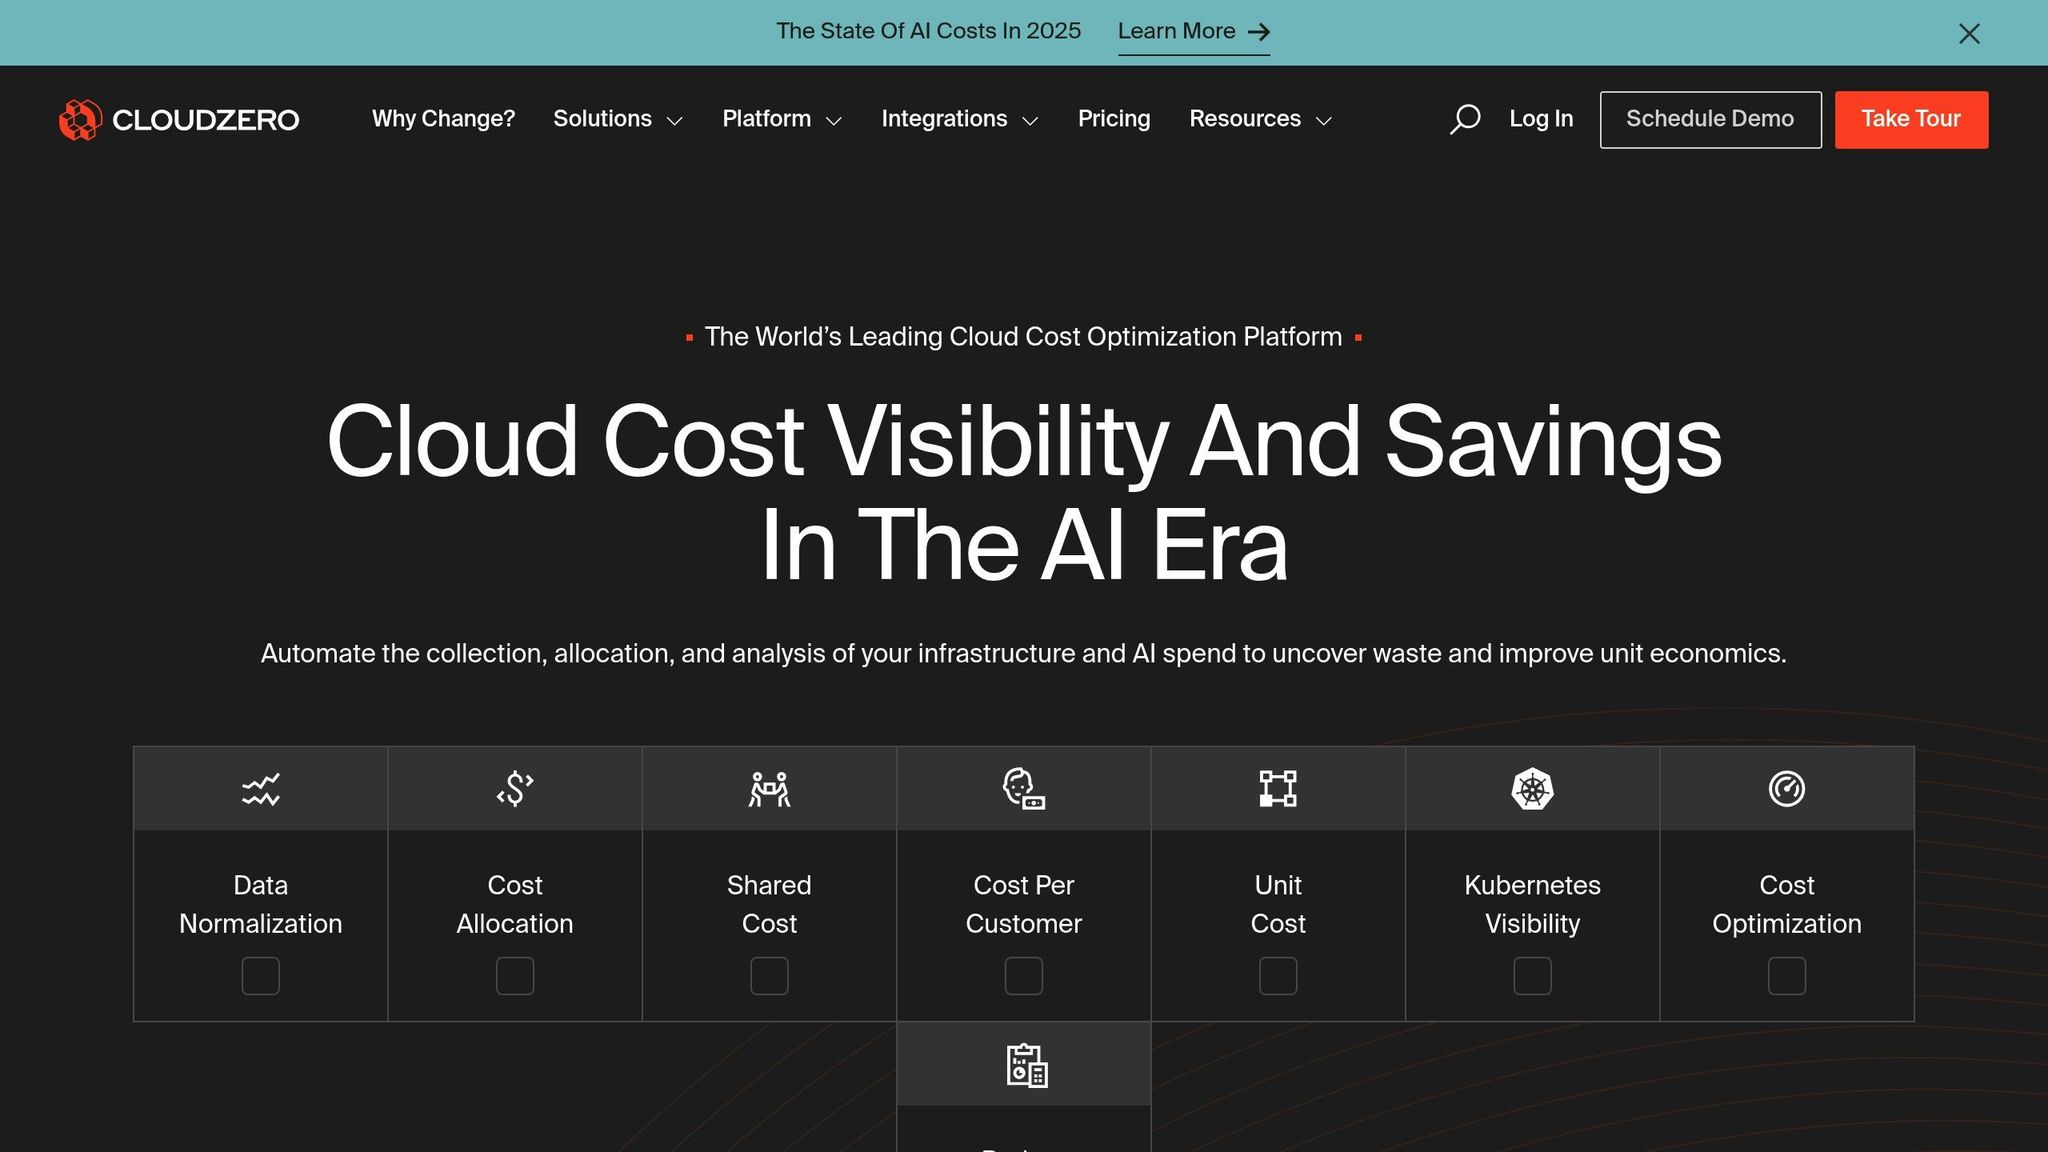Click the "Cost Optimization" card label
This screenshot has height=1152, width=2048.
[x=1787, y=904]
